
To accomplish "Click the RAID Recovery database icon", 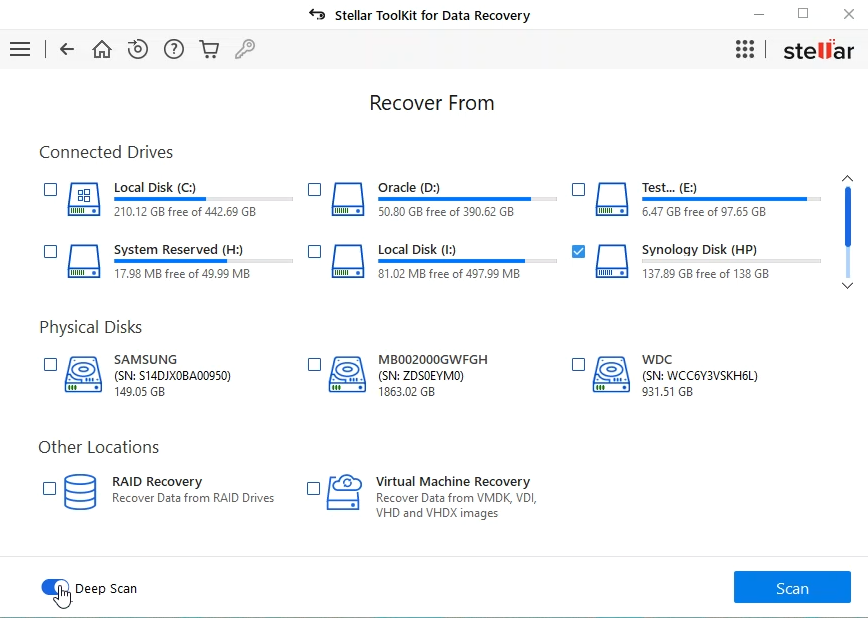I will click(x=80, y=492).
